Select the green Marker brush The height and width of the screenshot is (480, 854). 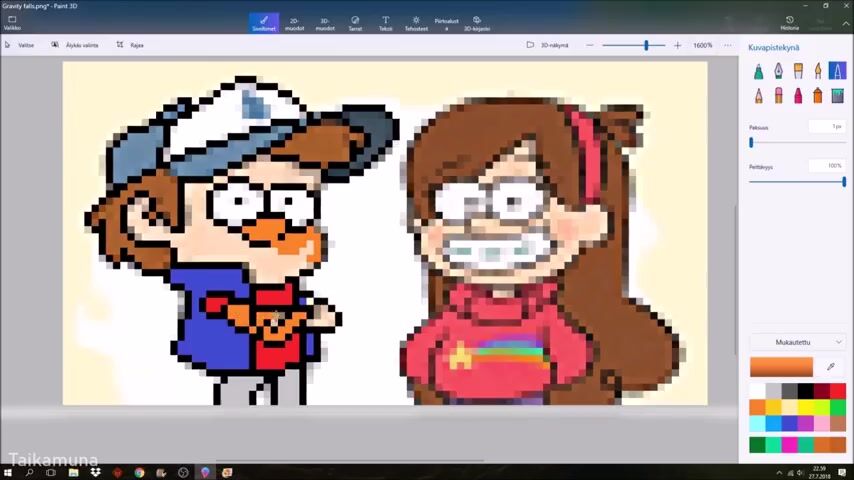click(759, 71)
